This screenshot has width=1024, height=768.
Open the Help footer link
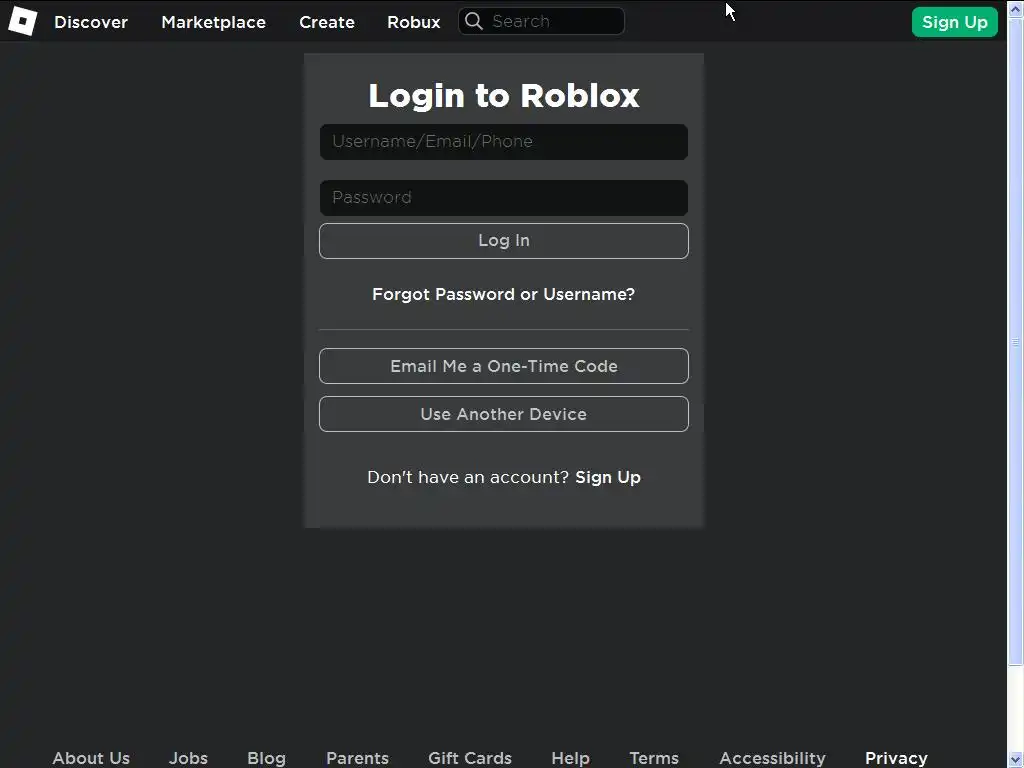[x=570, y=758]
